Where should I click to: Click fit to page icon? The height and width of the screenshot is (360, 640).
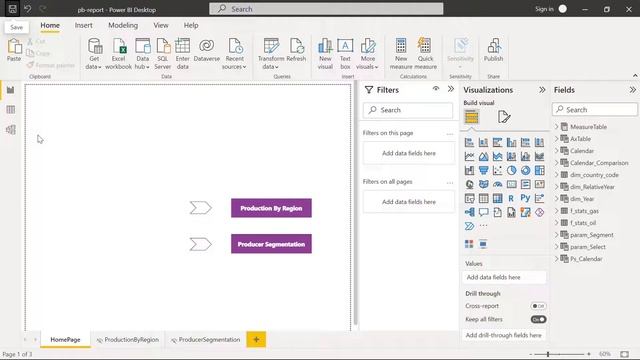click(624, 354)
